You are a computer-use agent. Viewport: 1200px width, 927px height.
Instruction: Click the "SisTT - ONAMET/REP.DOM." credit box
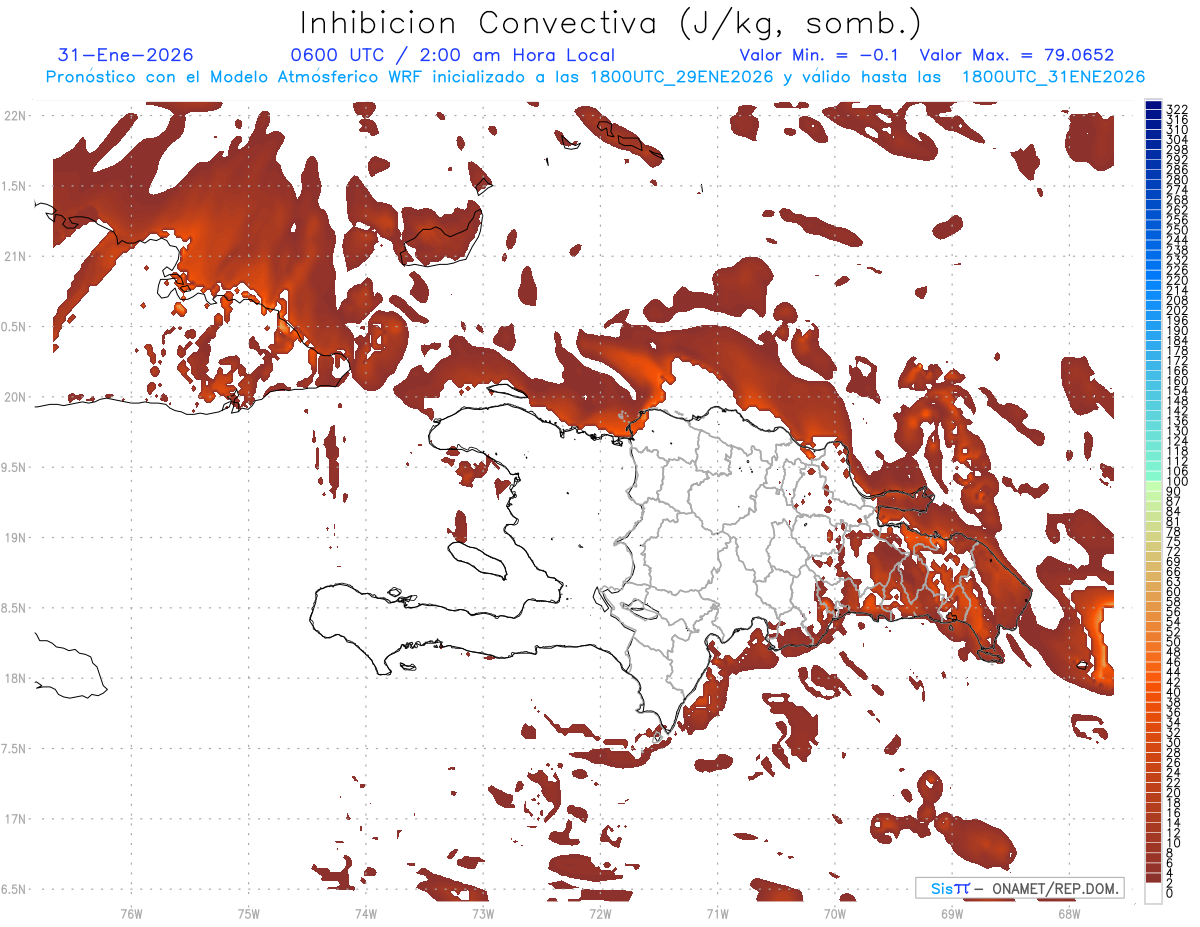[1019, 888]
